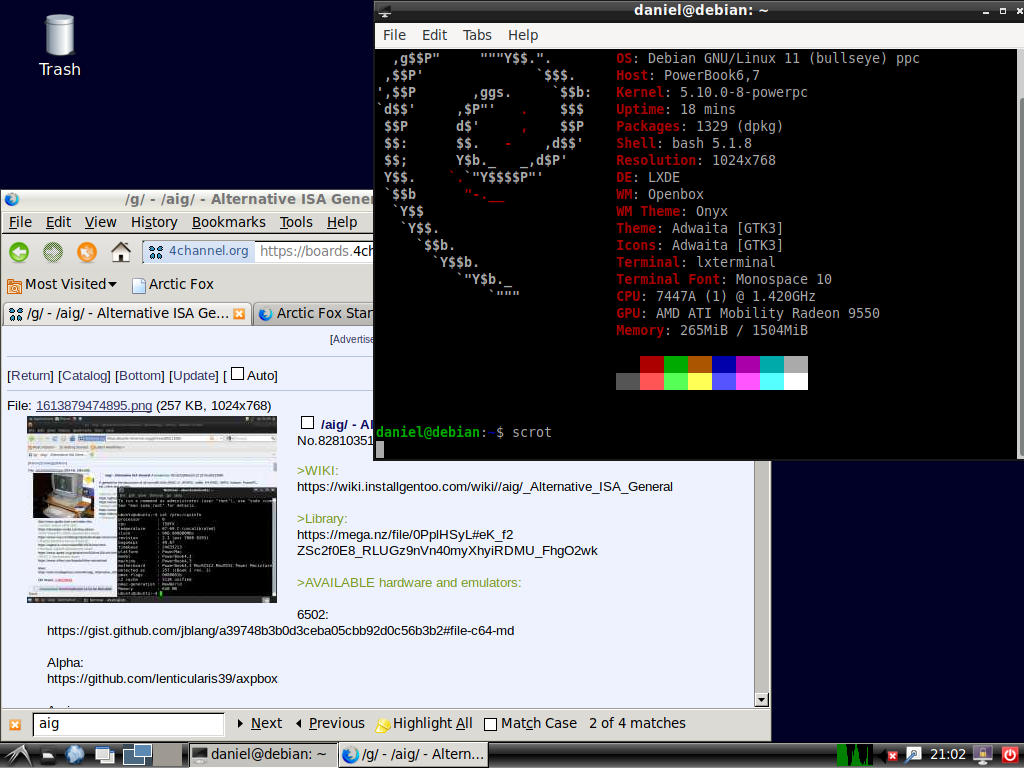This screenshot has width=1024, height=768.
Task: Go to browser Home page icon
Action: pos(121,251)
